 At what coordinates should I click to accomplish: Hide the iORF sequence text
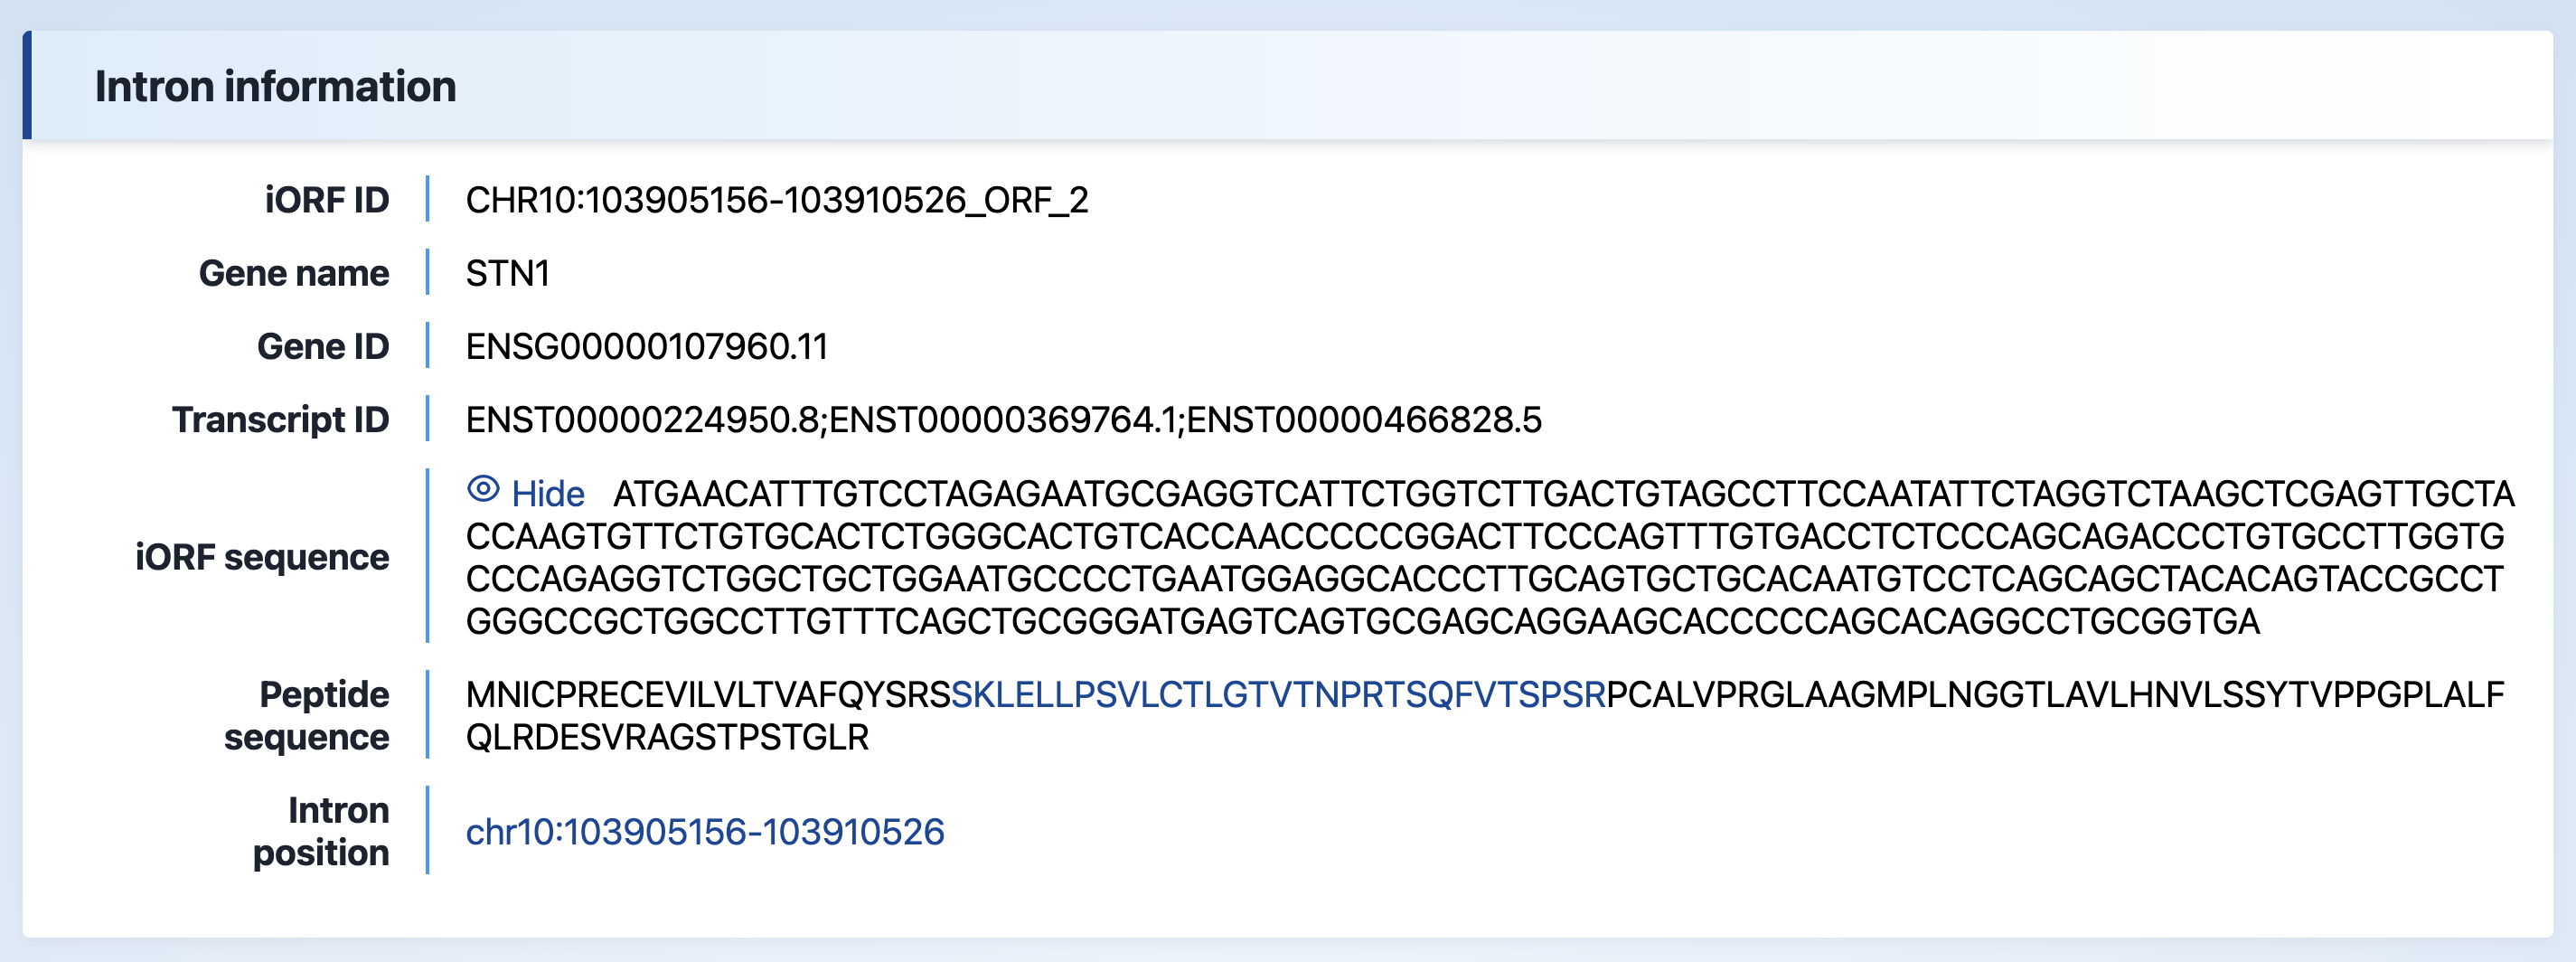(x=547, y=494)
